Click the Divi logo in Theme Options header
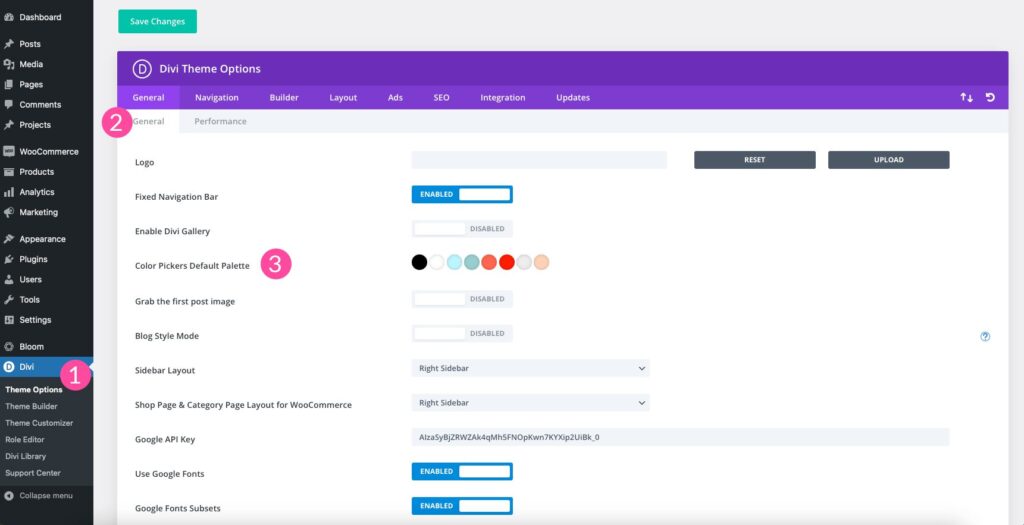1024x525 pixels. 142,69
